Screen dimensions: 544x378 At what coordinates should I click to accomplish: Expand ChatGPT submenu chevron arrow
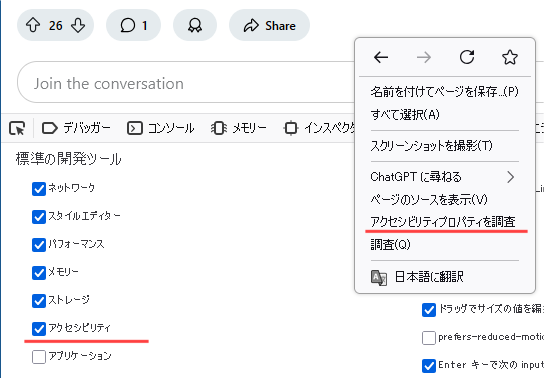pos(510,177)
